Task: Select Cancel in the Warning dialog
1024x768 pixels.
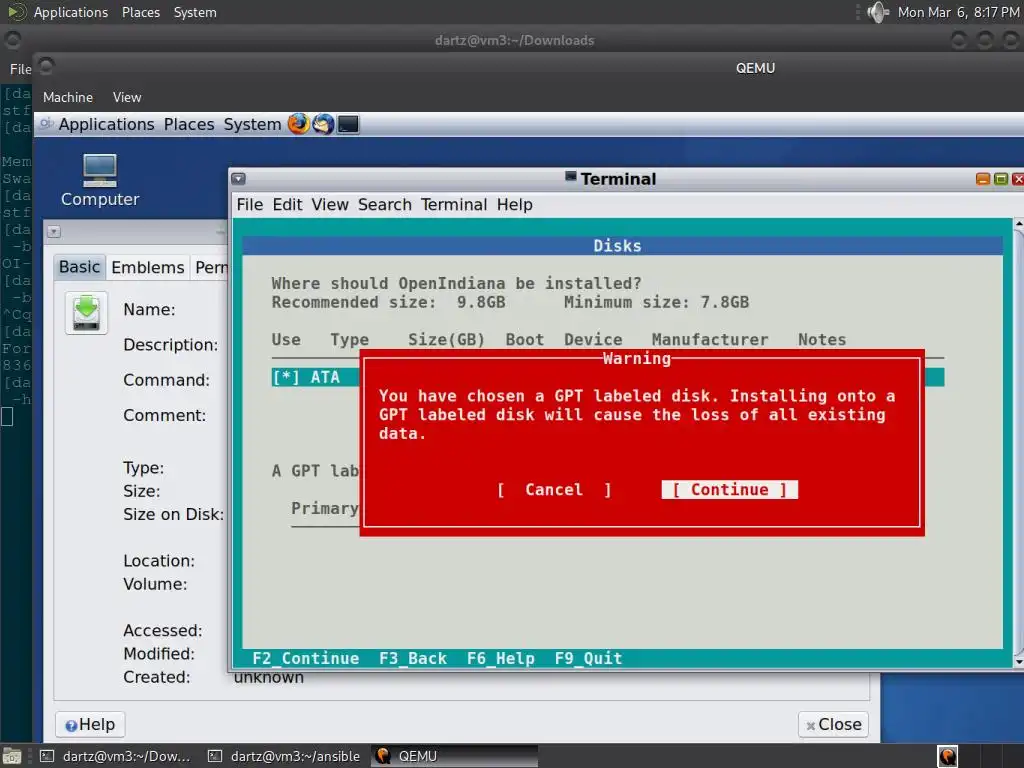Action: click(x=554, y=490)
